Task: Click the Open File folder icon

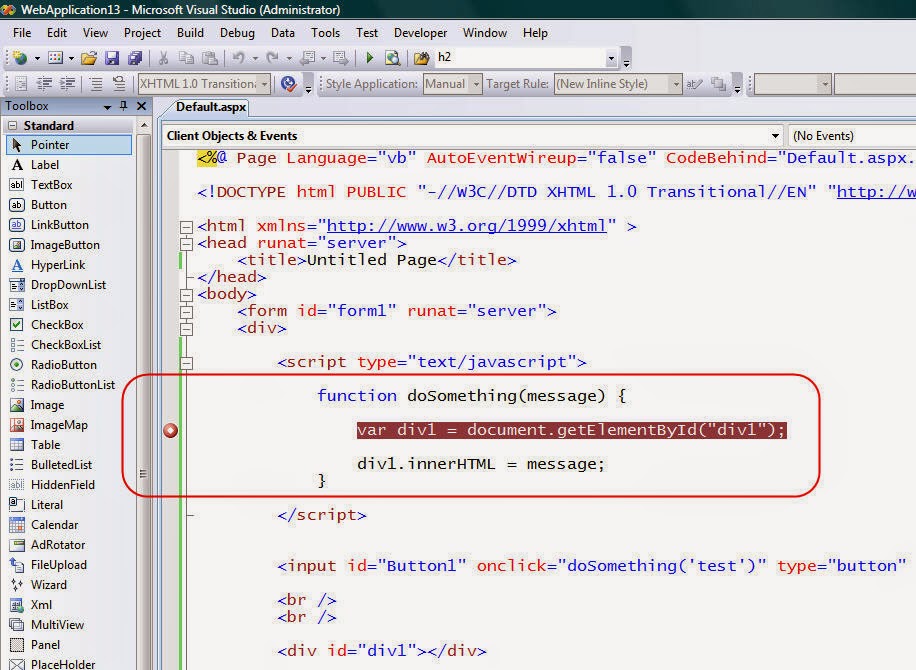Action: click(x=89, y=58)
